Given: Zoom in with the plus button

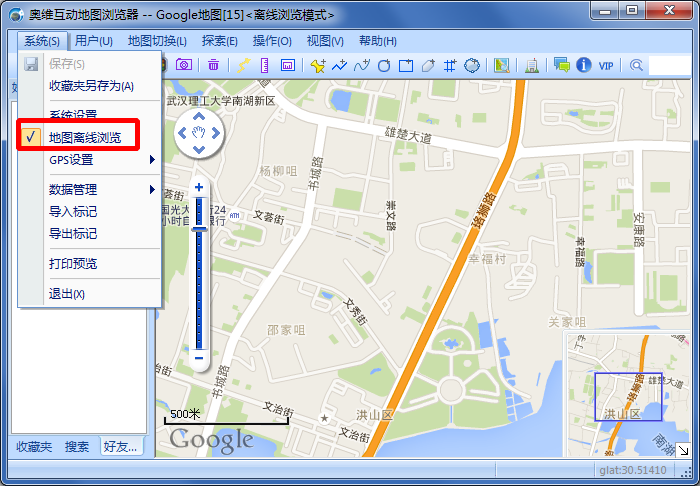Looking at the screenshot, I should (x=199, y=187).
